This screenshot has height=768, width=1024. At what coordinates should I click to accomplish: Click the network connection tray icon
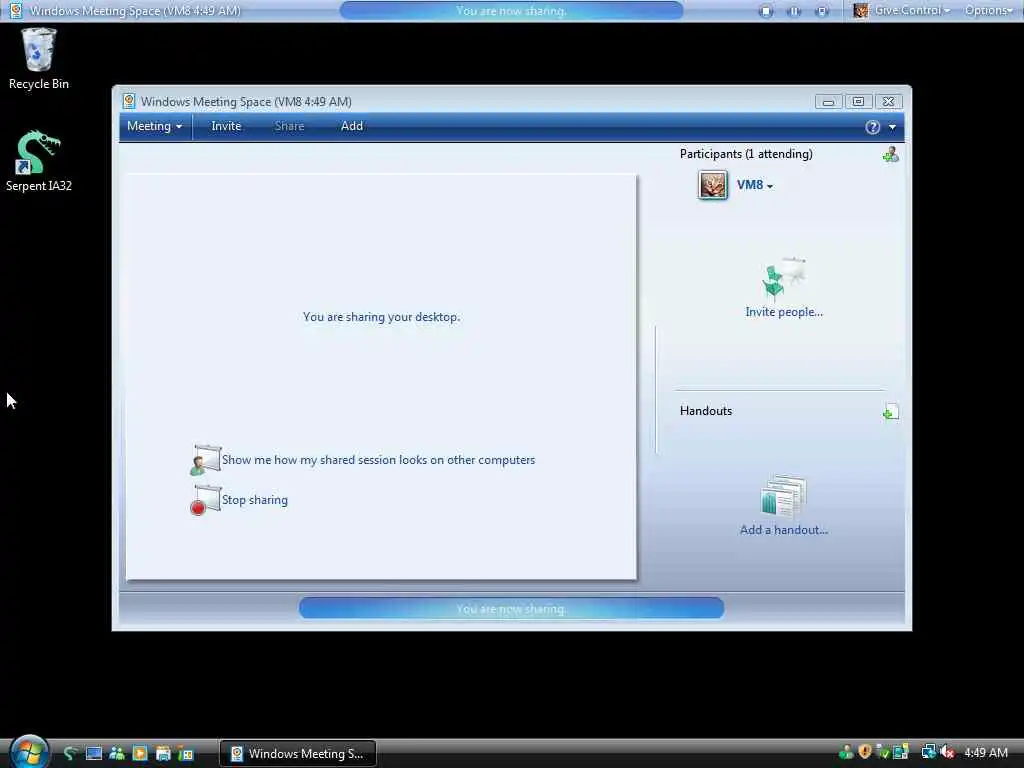(x=928, y=752)
